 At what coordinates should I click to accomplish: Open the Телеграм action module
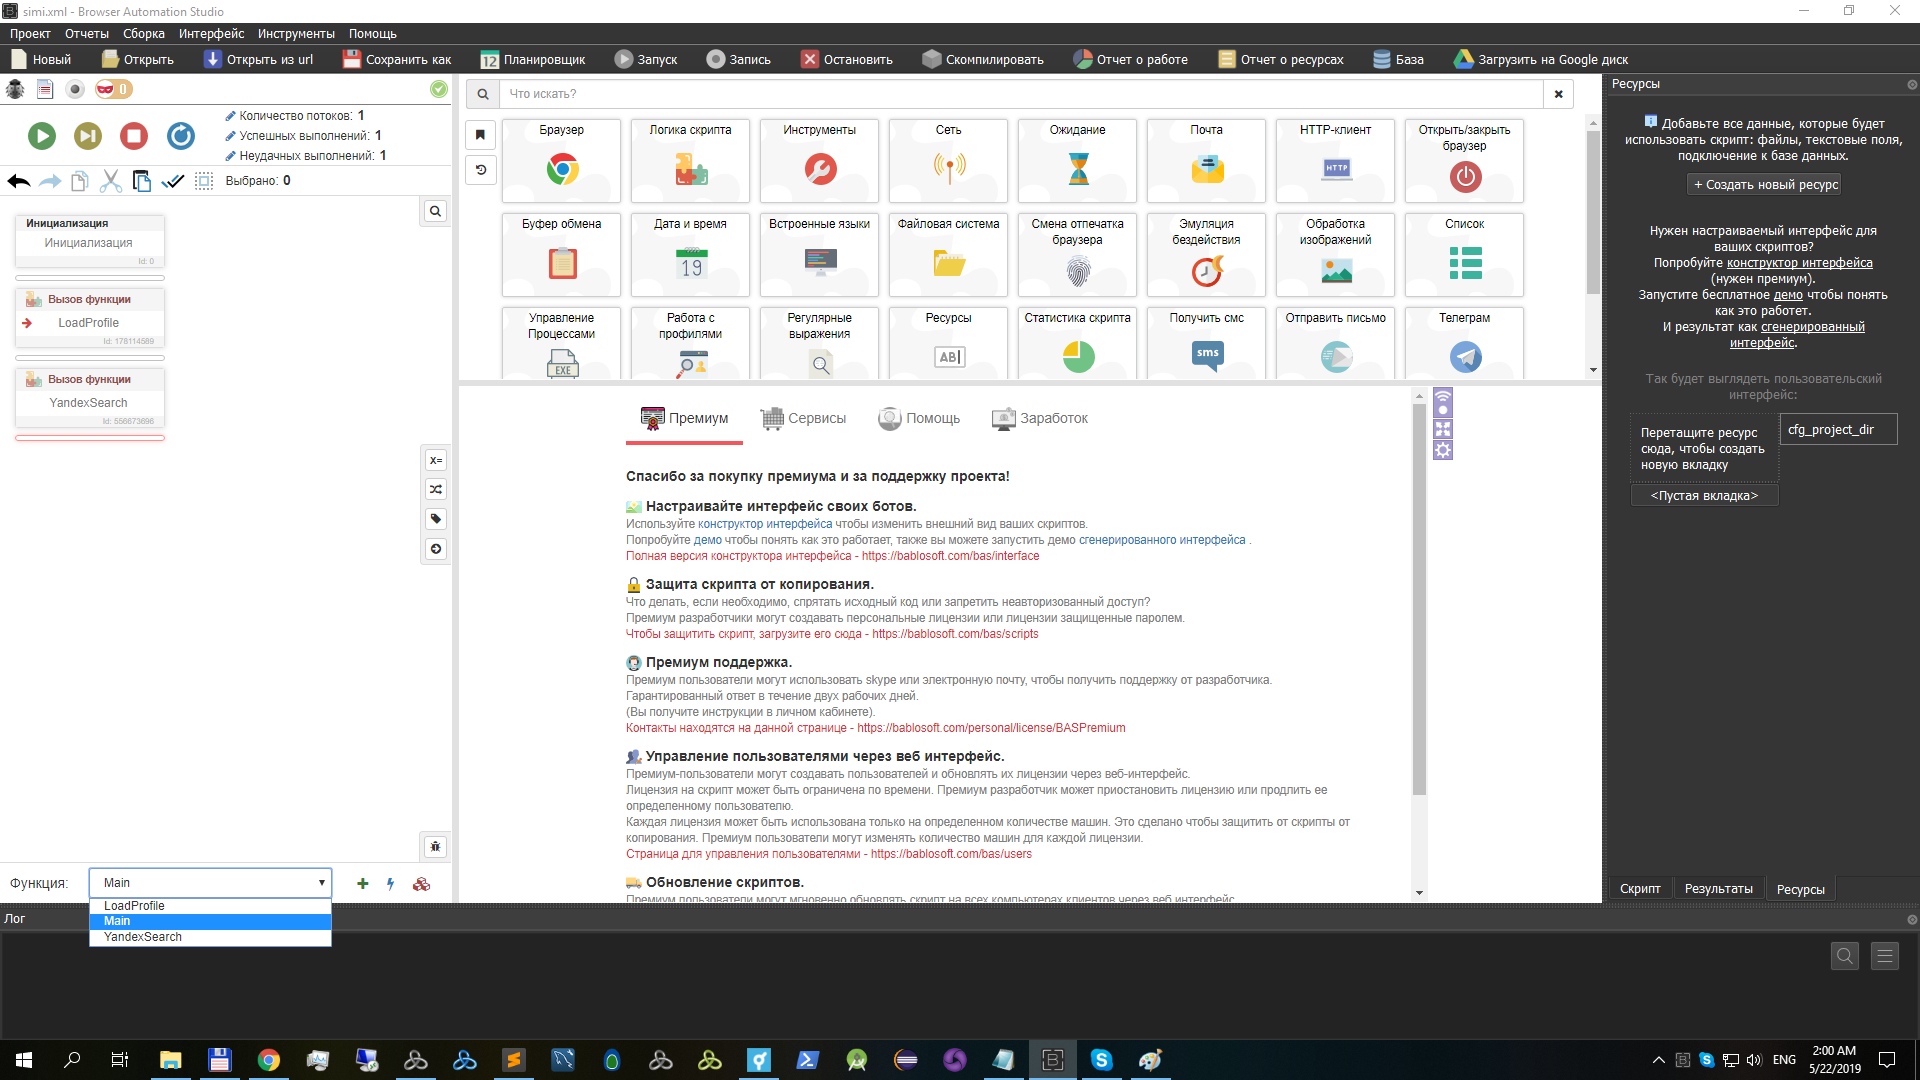[1464, 343]
